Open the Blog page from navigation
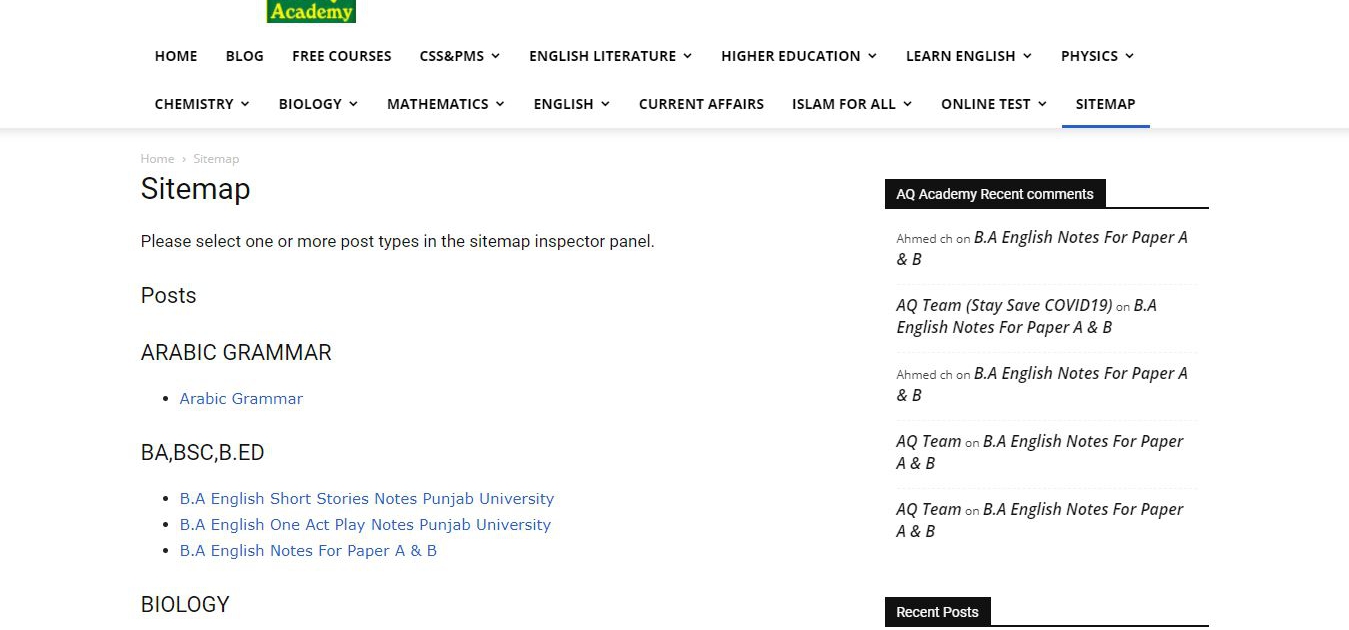The height and width of the screenshot is (630, 1349). click(x=245, y=56)
